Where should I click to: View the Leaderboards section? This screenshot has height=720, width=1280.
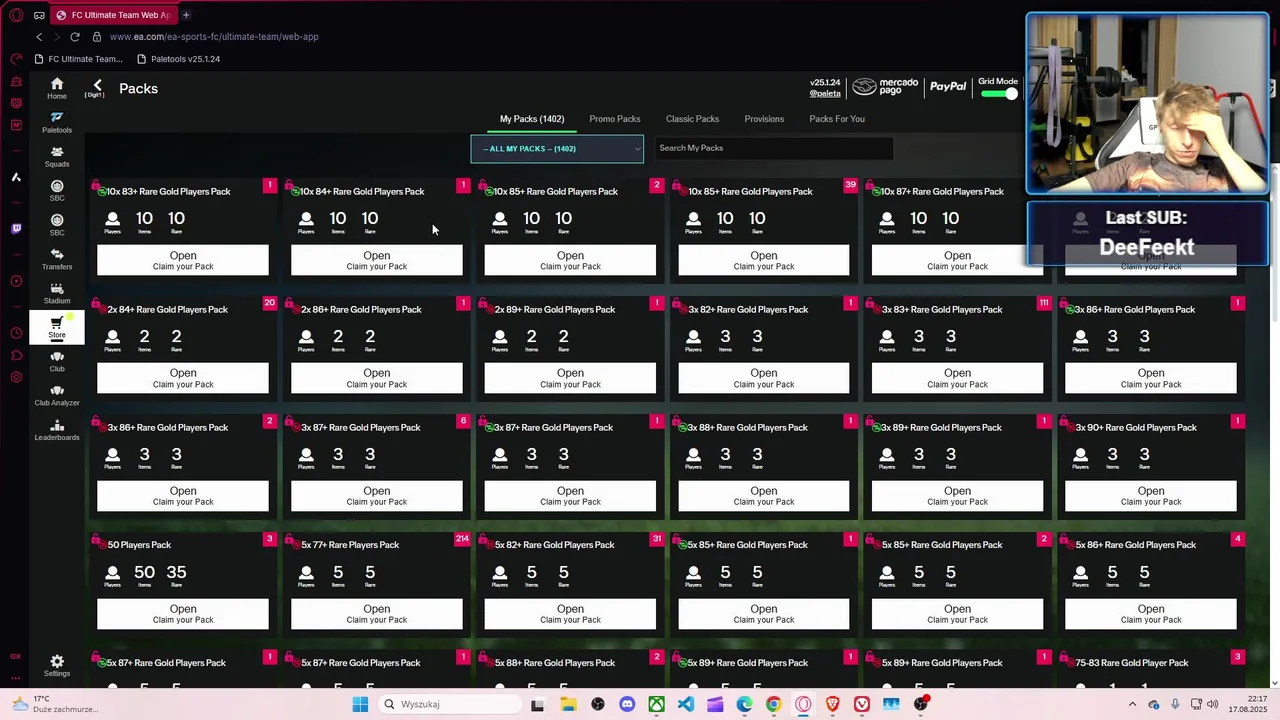click(57, 429)
